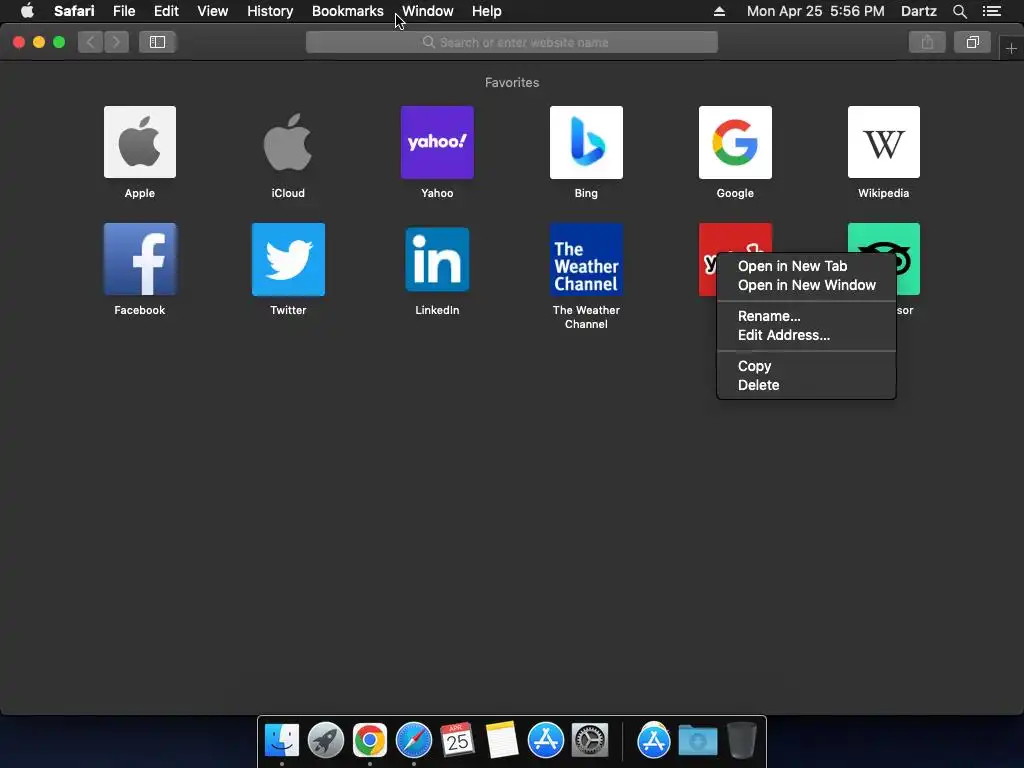Viewport: 1024px width, 768px height.
Task: Go forward with the forward arrow
Action: click(116, 42)
